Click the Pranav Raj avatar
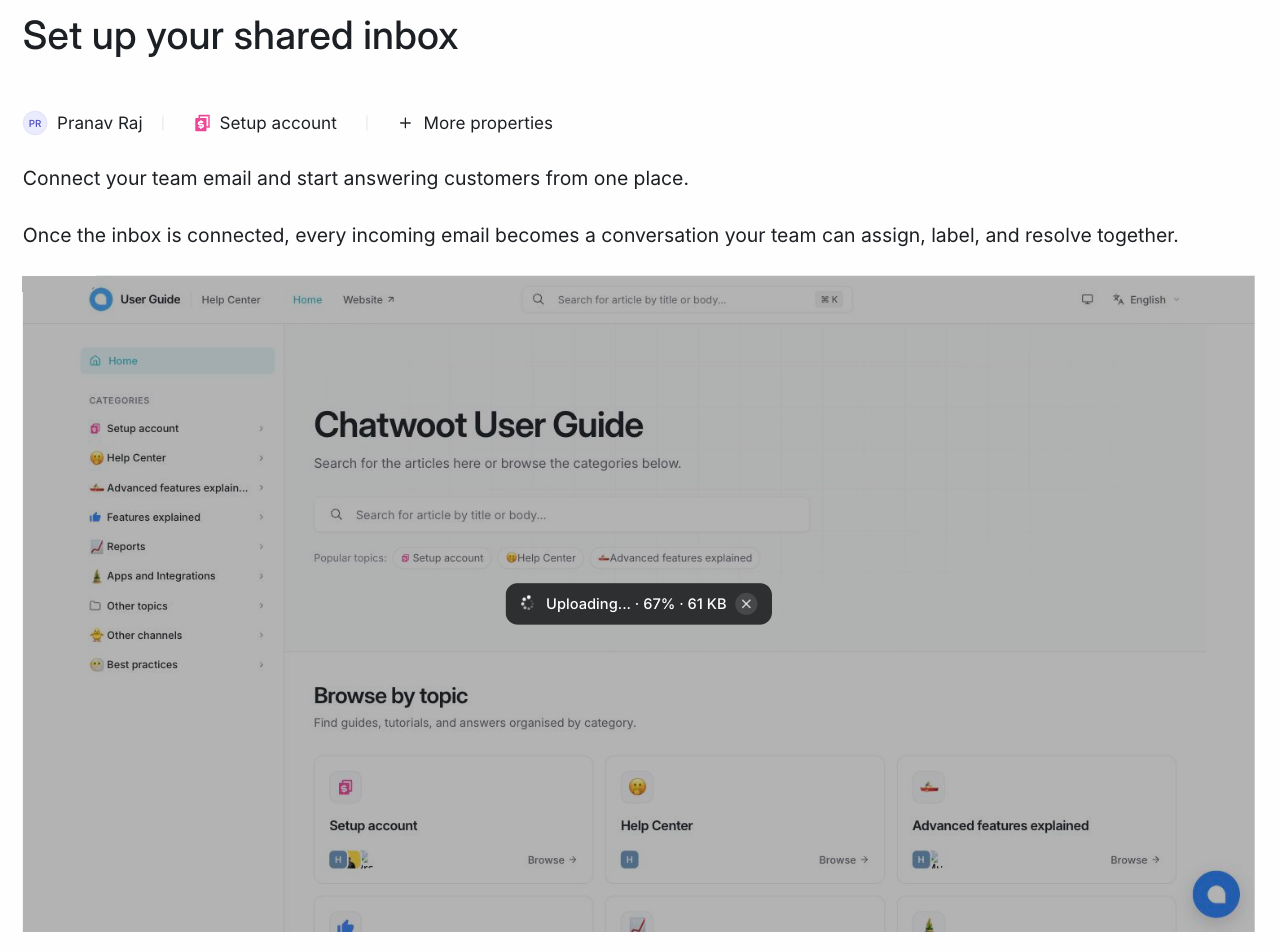Image resolution: width=1280 pixels, height=952 pixels. [x=35, y=123]
